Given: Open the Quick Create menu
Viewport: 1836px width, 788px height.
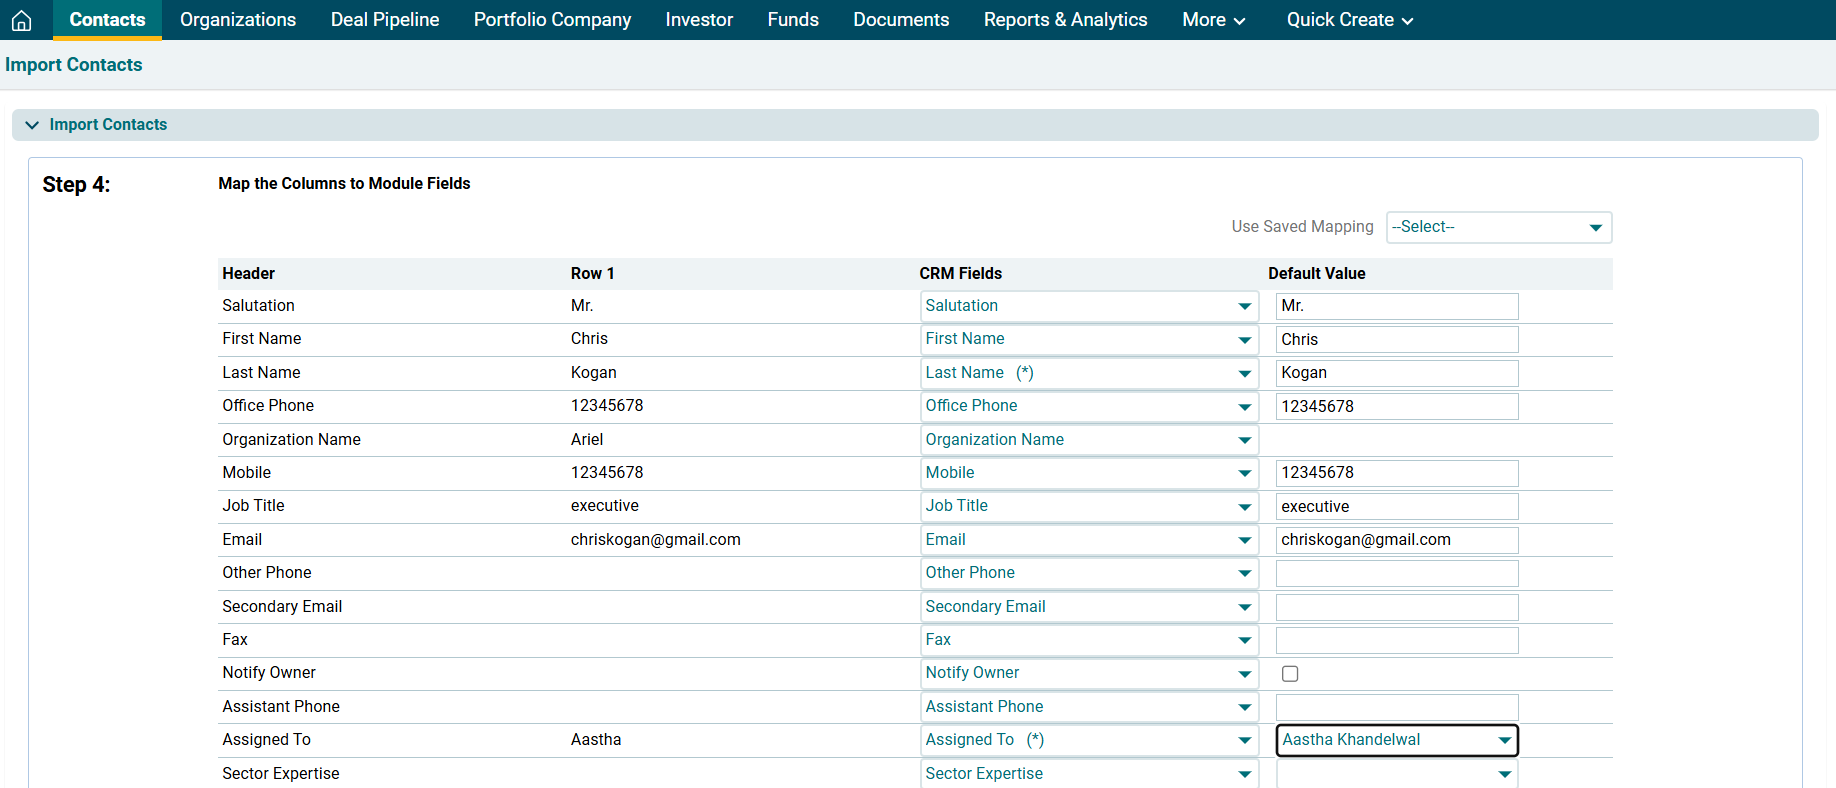Looking at the screenshot, I should [1349, 20].
